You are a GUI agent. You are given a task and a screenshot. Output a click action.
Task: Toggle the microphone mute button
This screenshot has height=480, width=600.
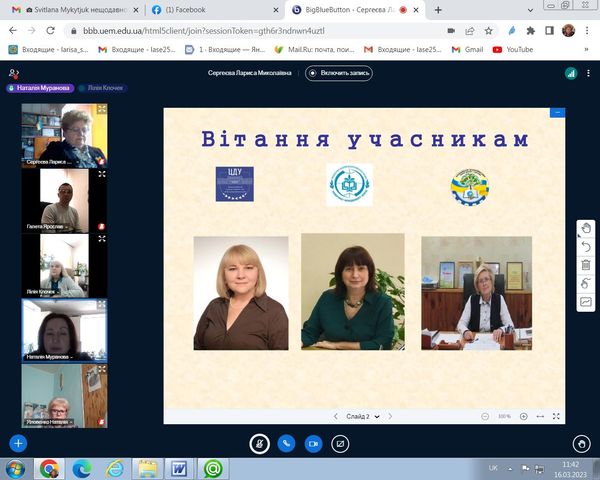tap(259, 442)
